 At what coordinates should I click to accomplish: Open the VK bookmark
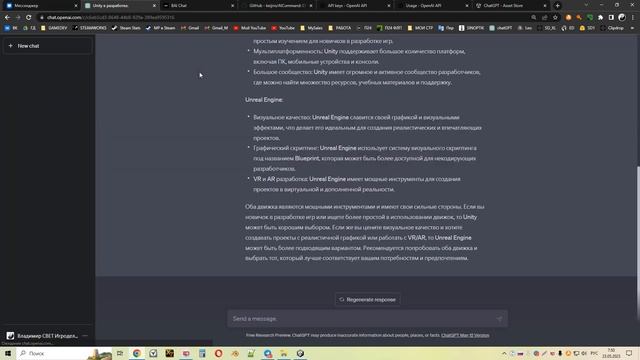coord(11,28)
